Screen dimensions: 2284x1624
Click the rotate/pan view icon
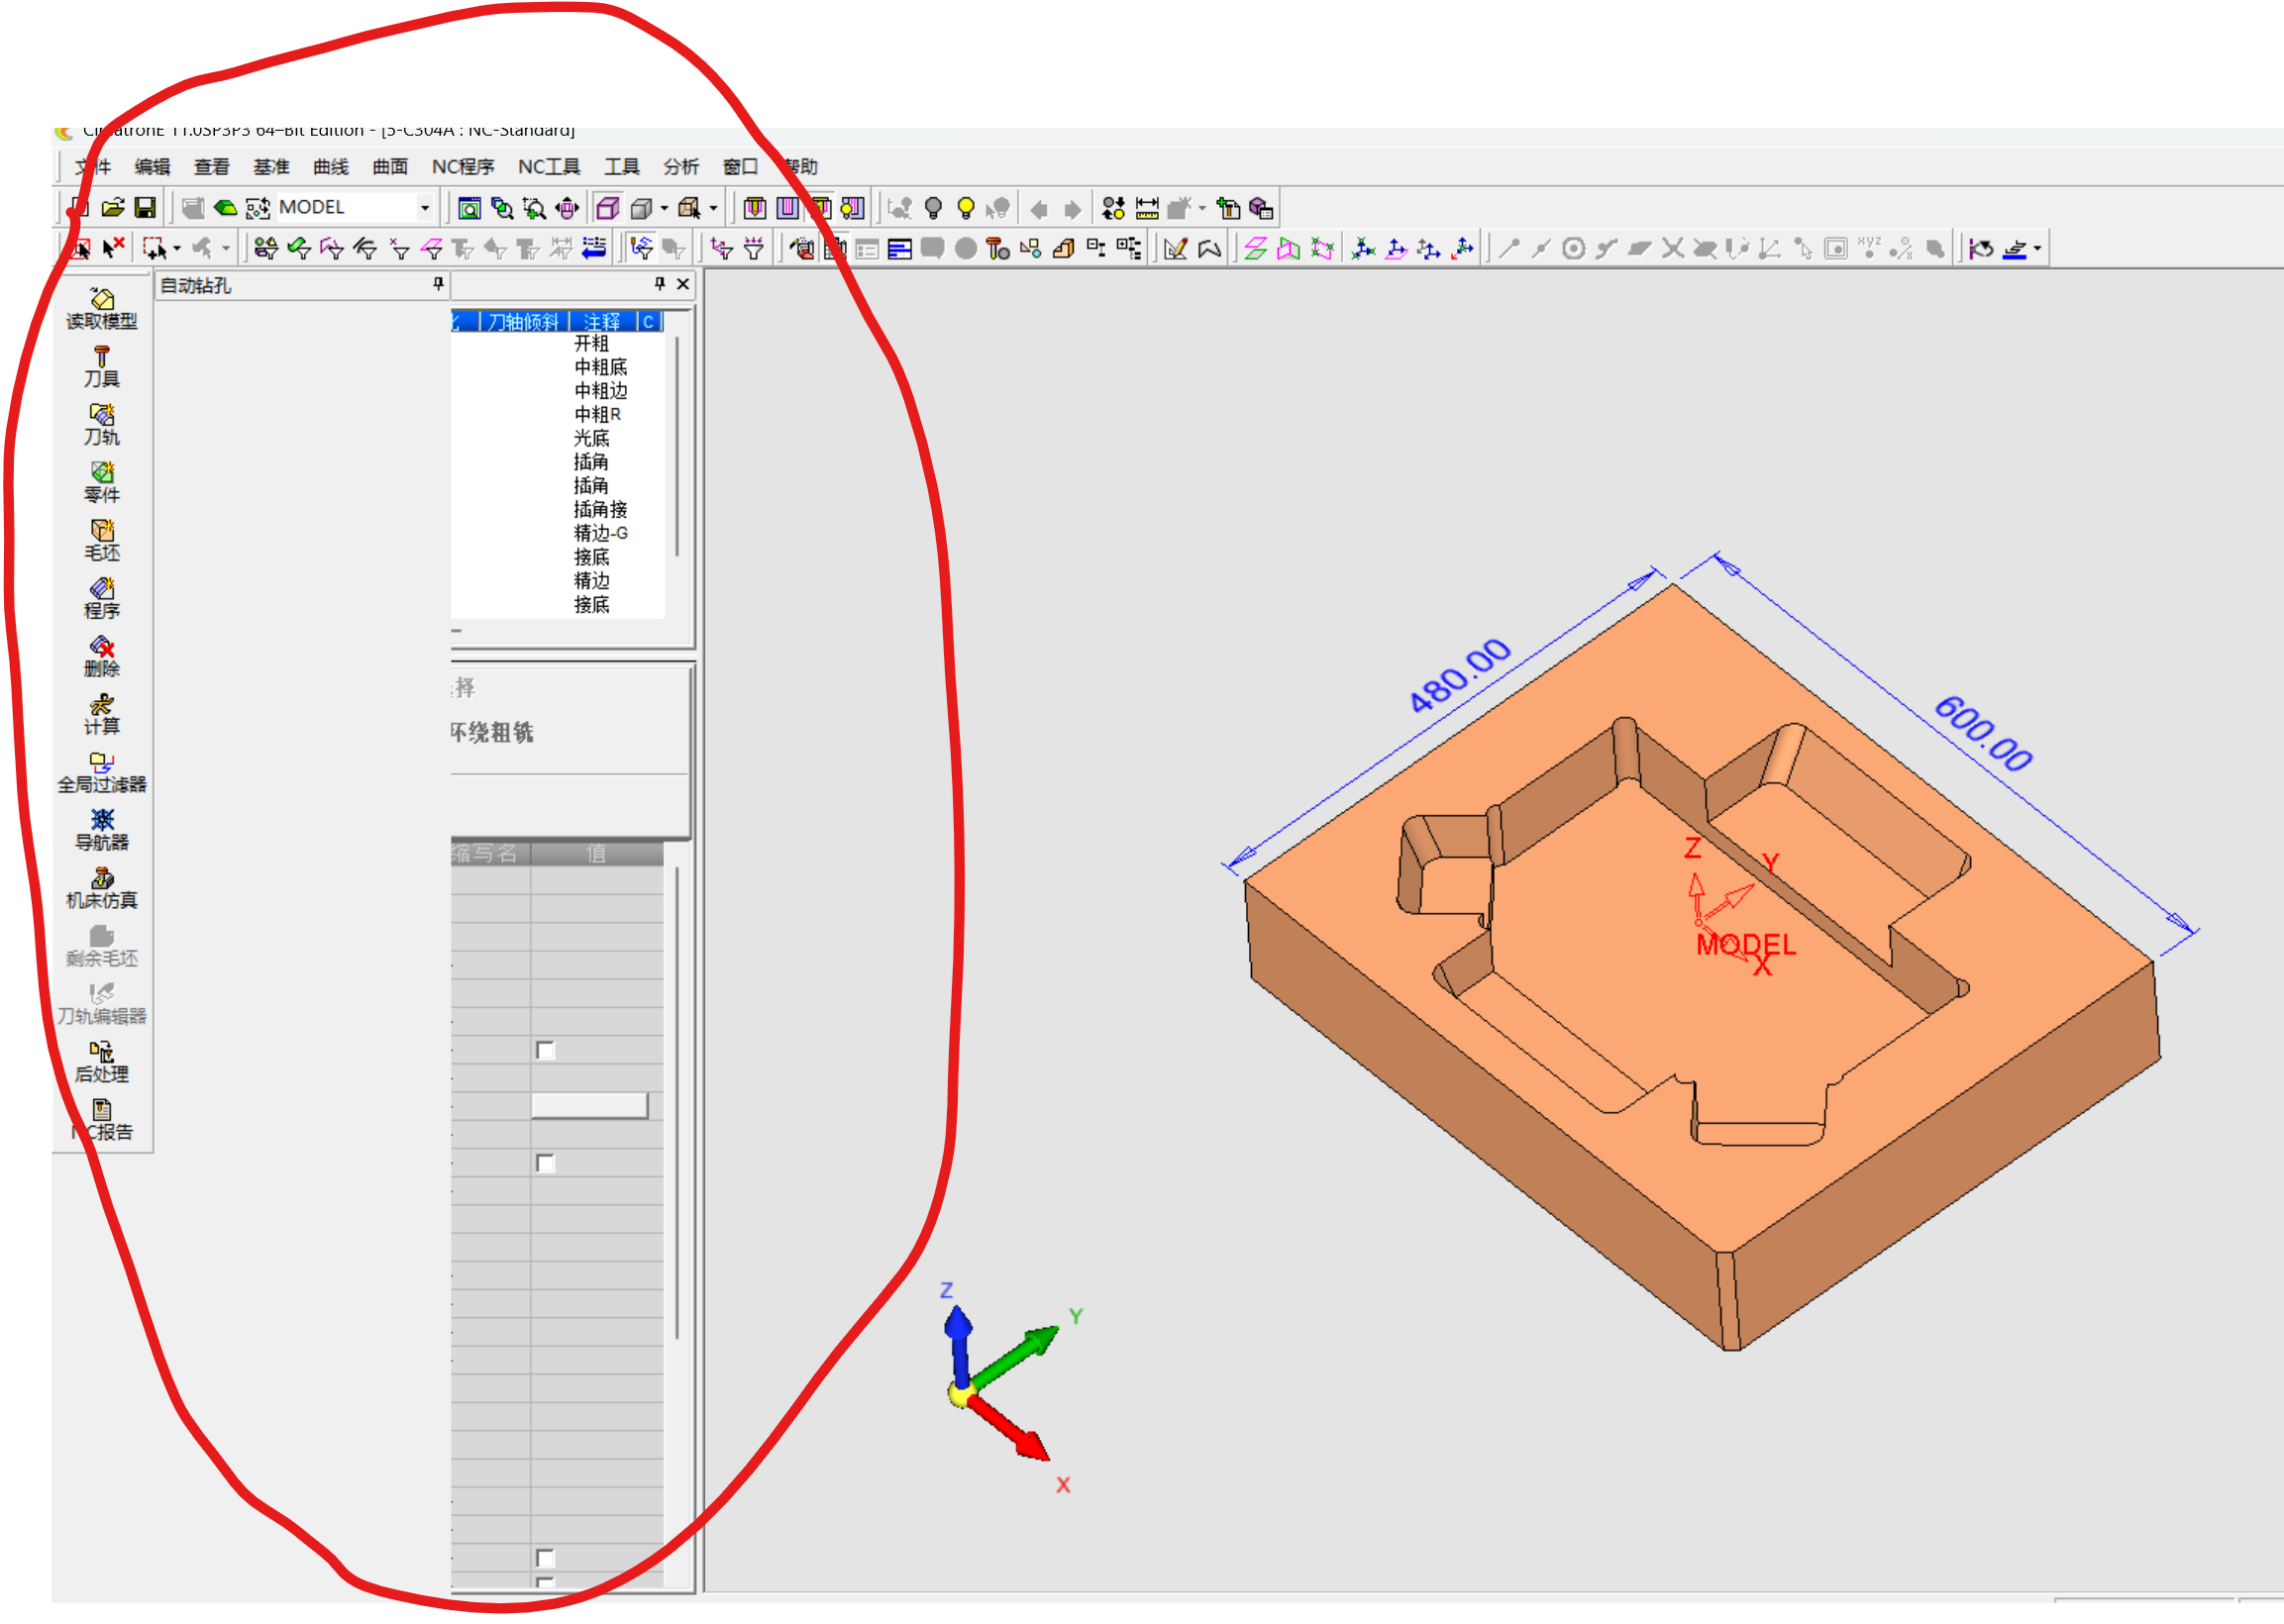(x=567, y=208)
